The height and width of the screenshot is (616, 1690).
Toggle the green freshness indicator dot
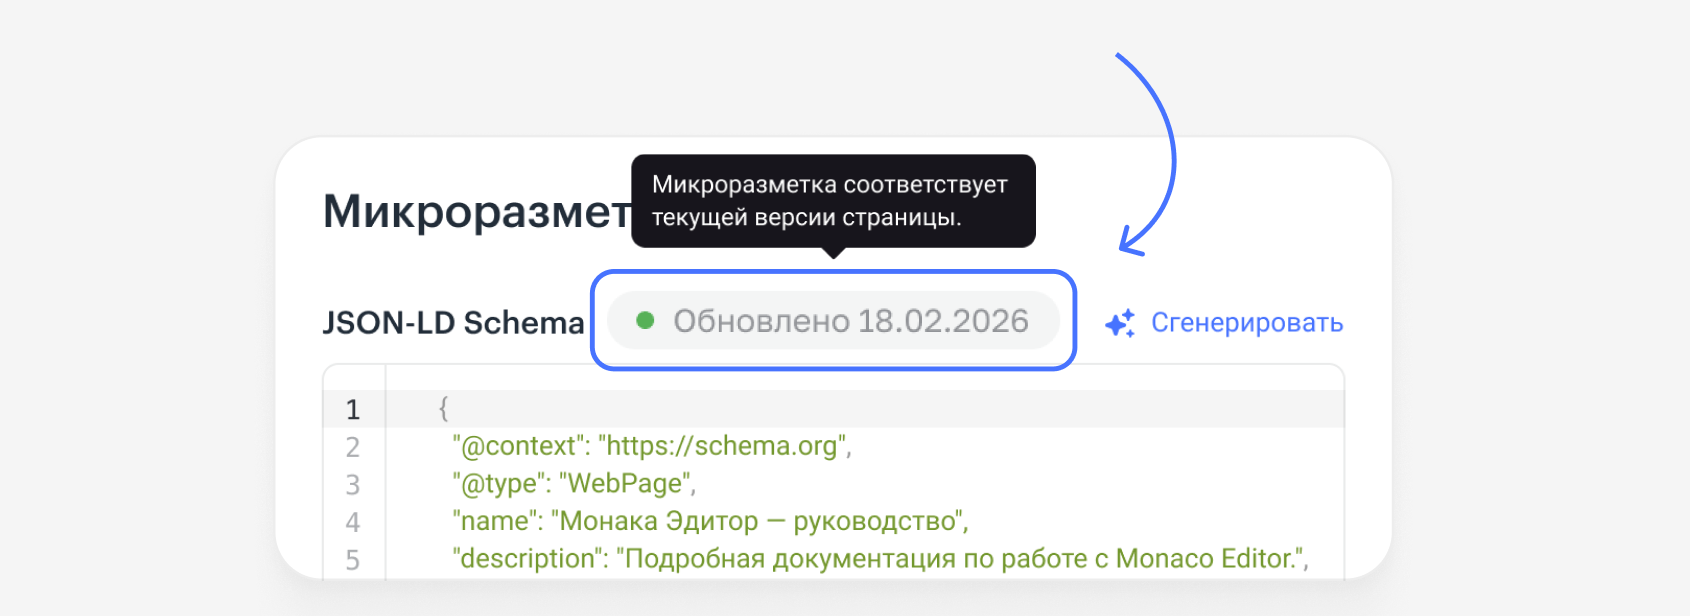(x=647, y=321)
